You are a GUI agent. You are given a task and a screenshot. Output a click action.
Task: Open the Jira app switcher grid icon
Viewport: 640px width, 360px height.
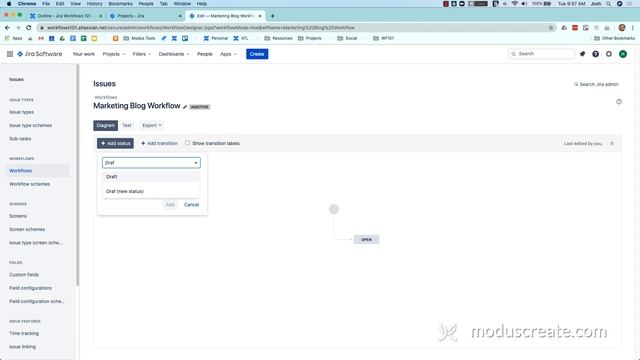click(x=10, y=54)
